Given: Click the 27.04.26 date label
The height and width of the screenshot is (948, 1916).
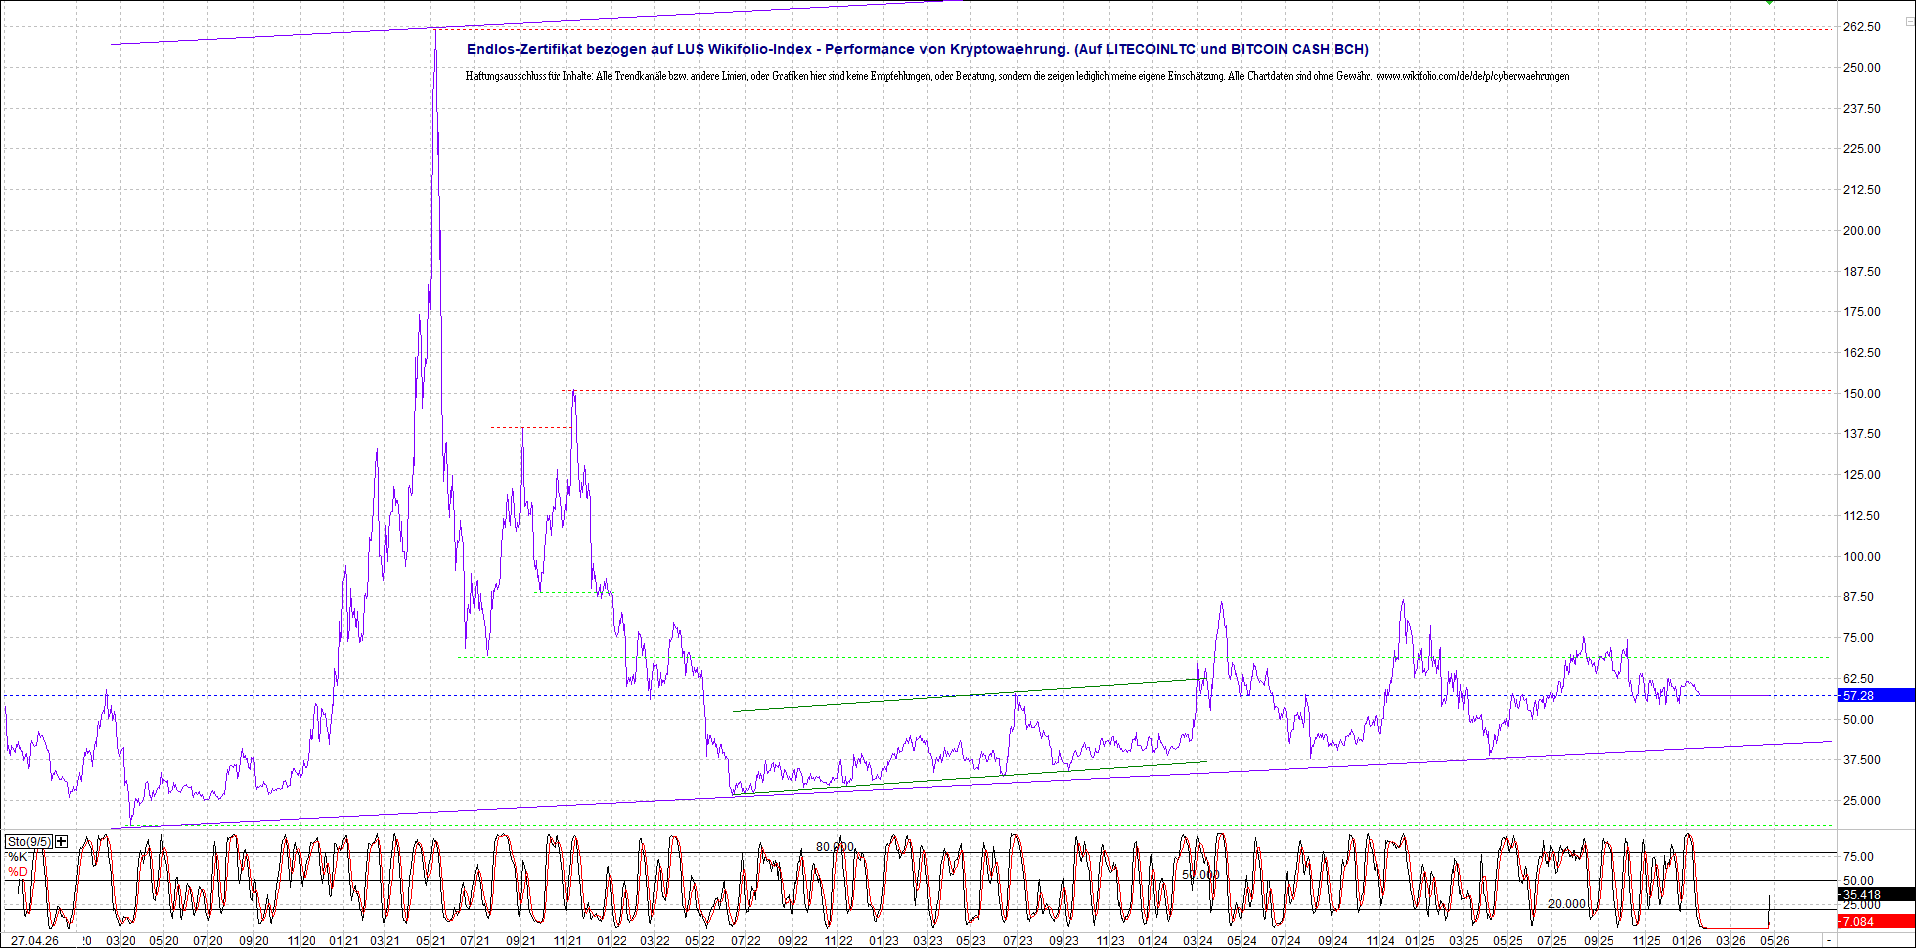Looking at the screenshot, I should 35,940.
